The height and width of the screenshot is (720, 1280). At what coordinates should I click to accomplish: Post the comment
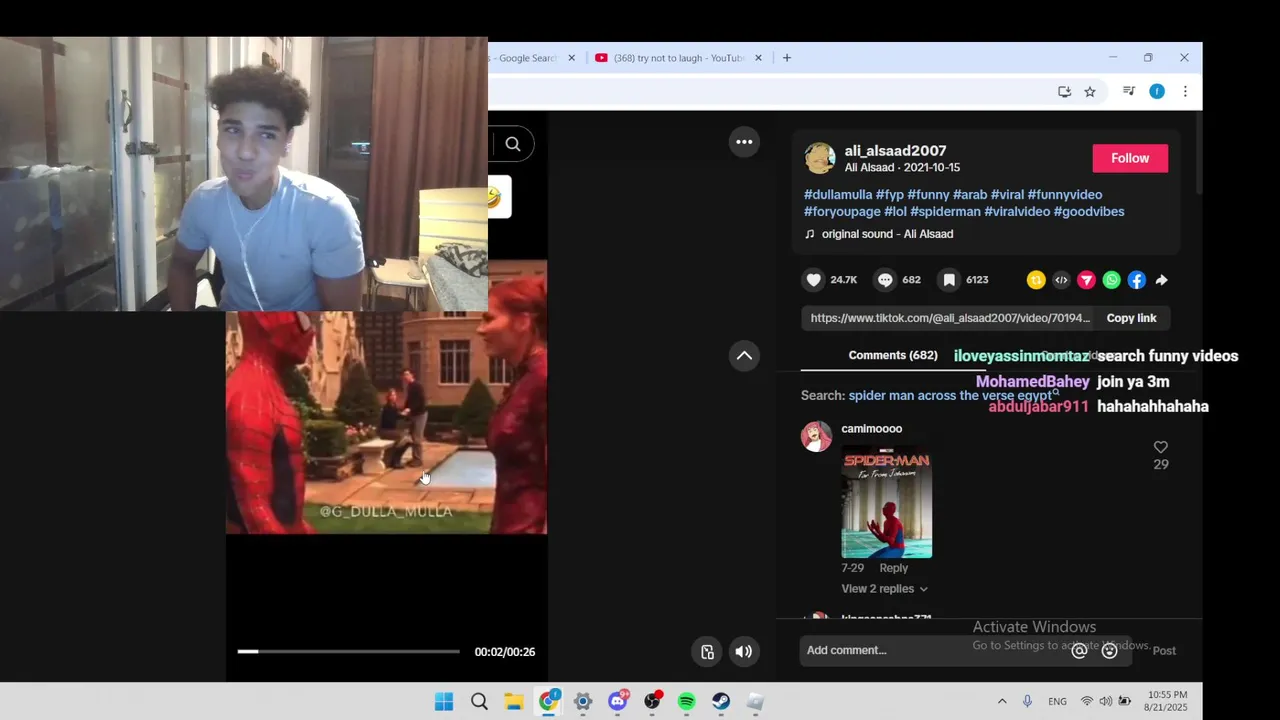[x=1164, y=651]
